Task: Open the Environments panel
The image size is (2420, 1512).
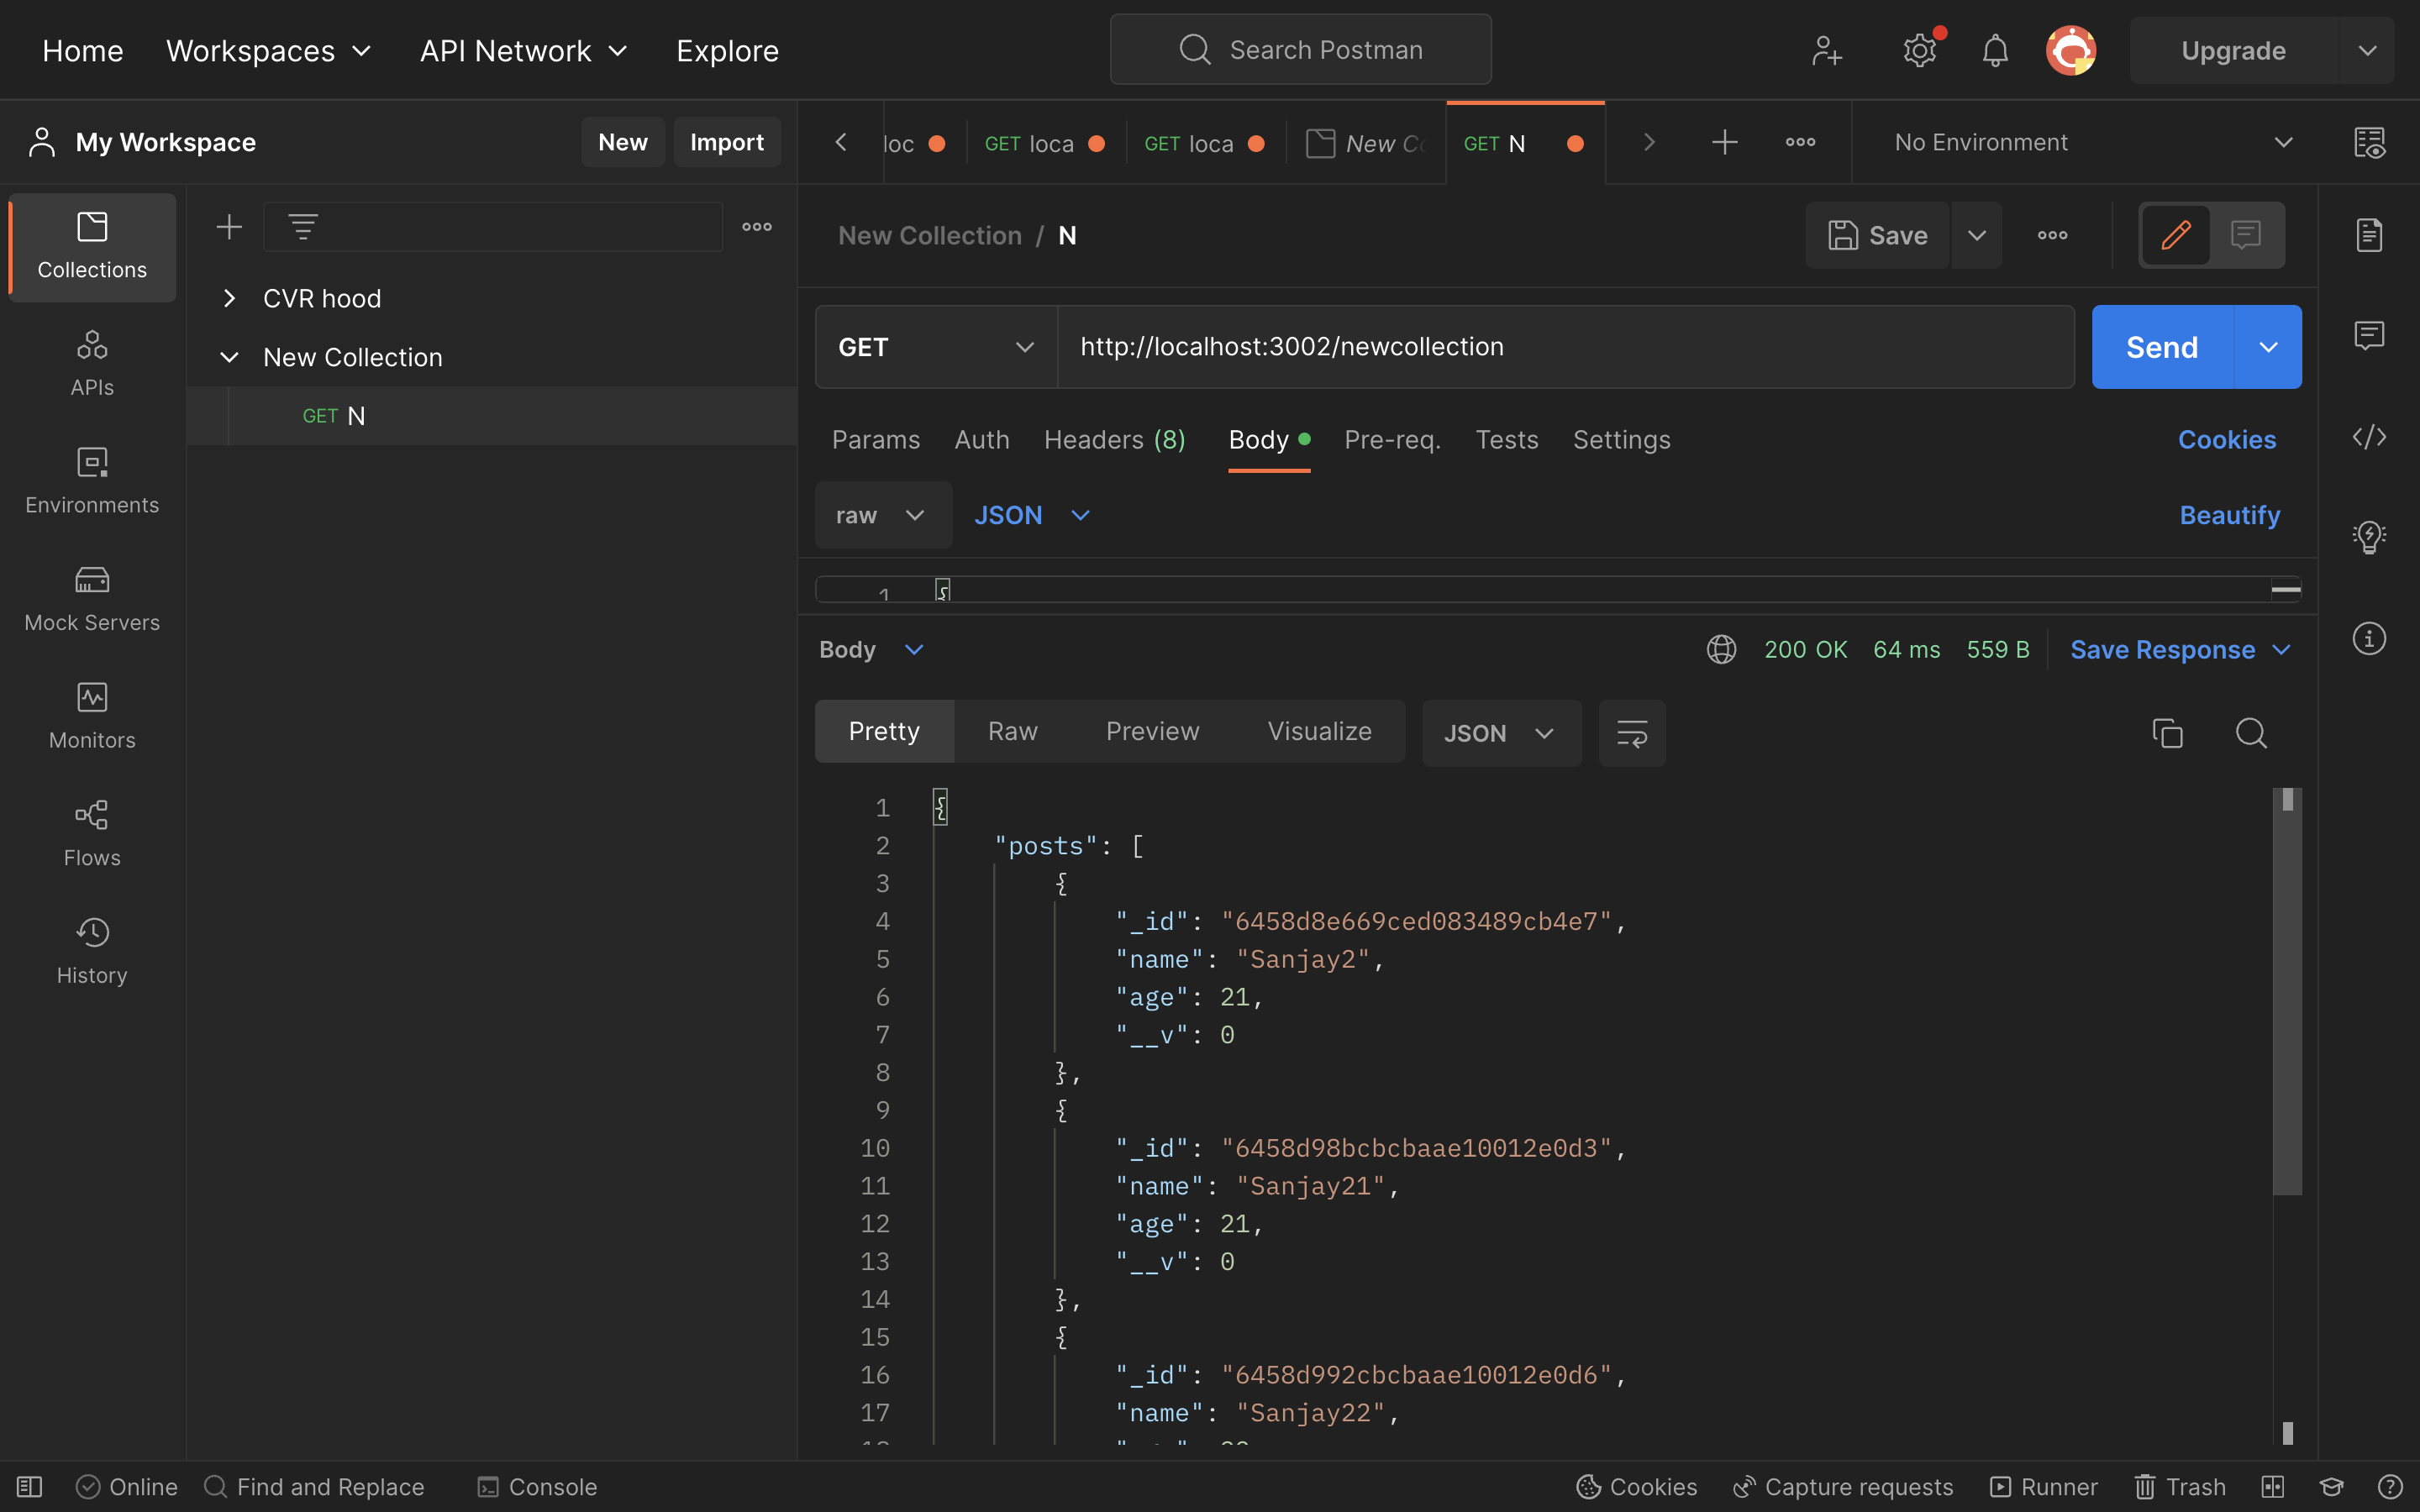Action: [91, 480]
